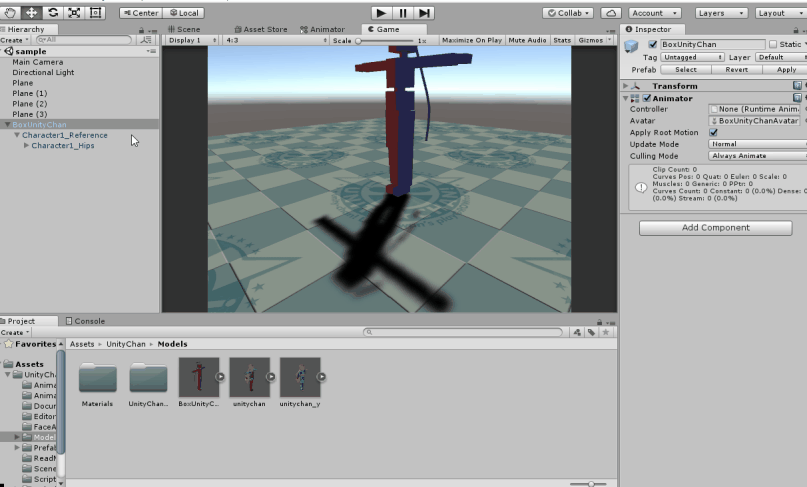Open the sample scene options menu
807x487 pixels.
coord(151,51)
